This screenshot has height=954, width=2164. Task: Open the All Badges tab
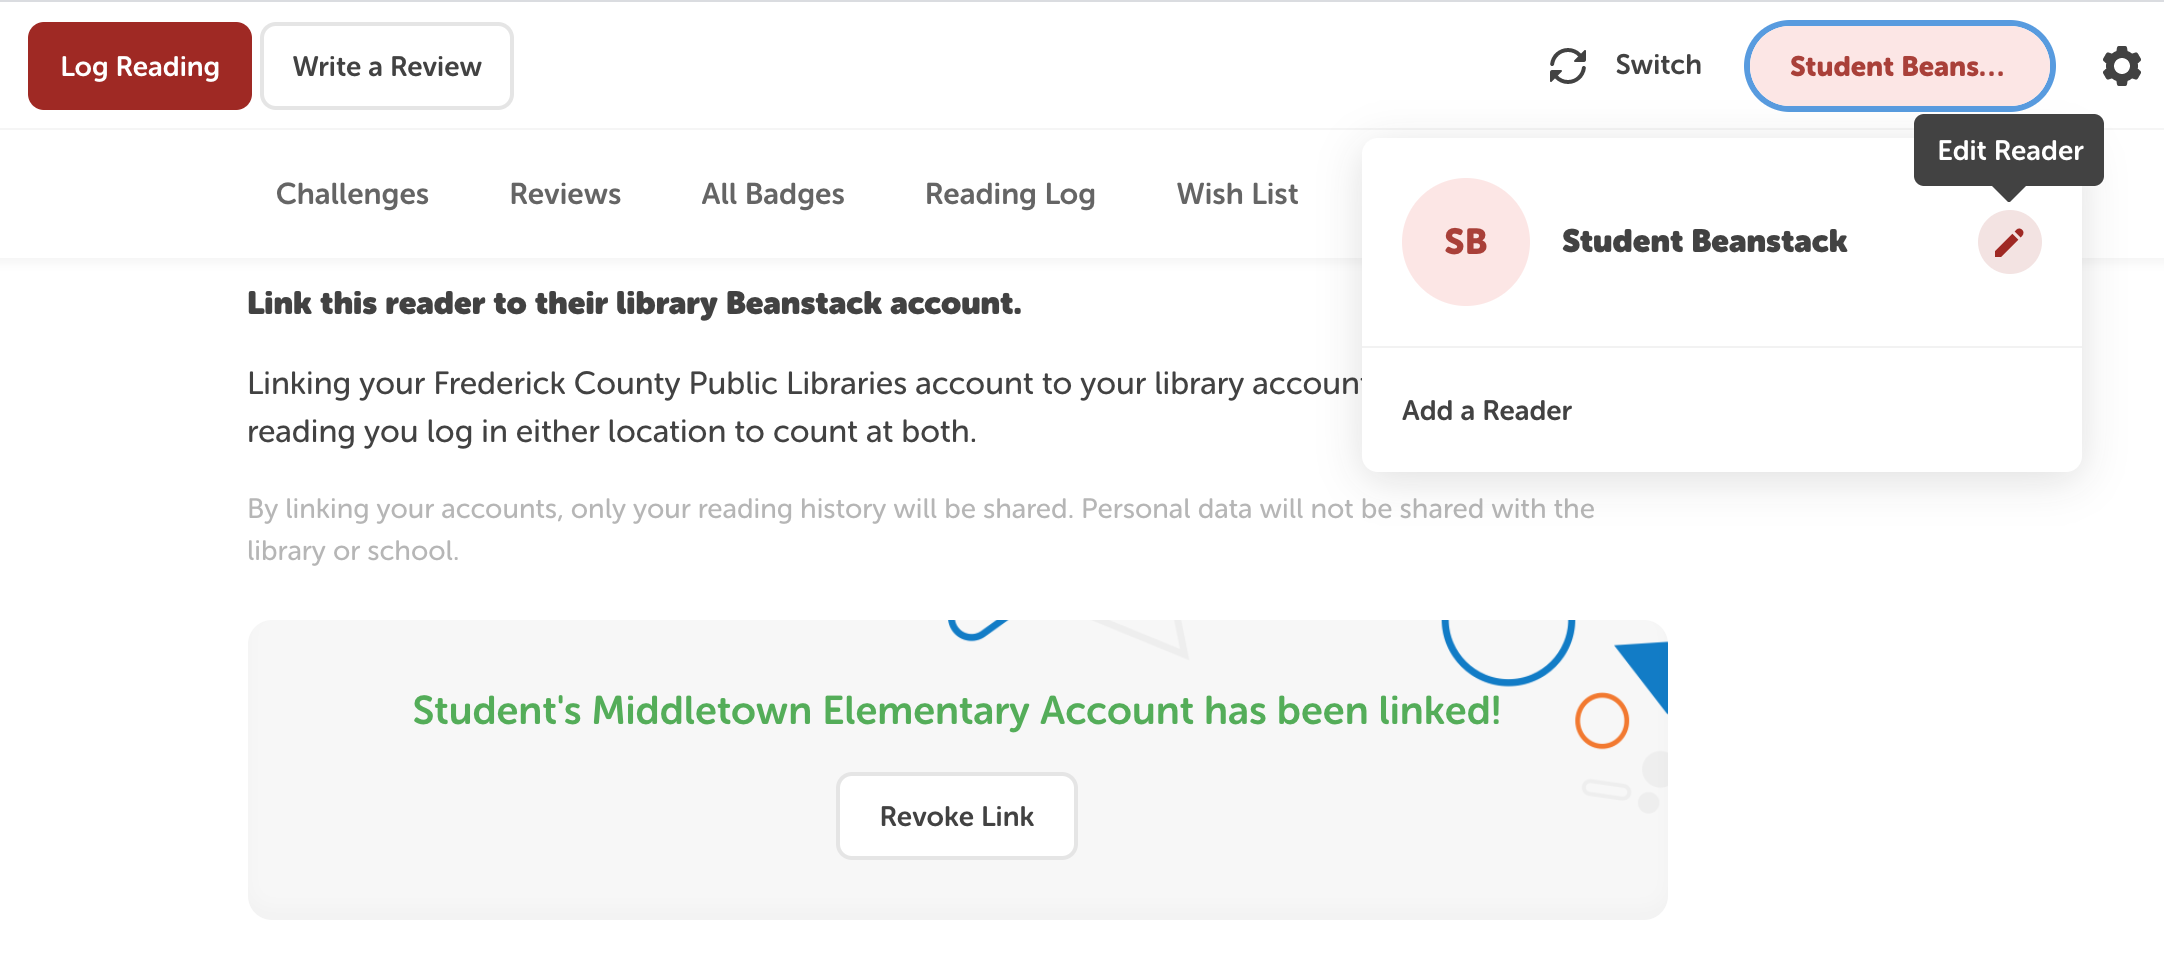[773, 194]
